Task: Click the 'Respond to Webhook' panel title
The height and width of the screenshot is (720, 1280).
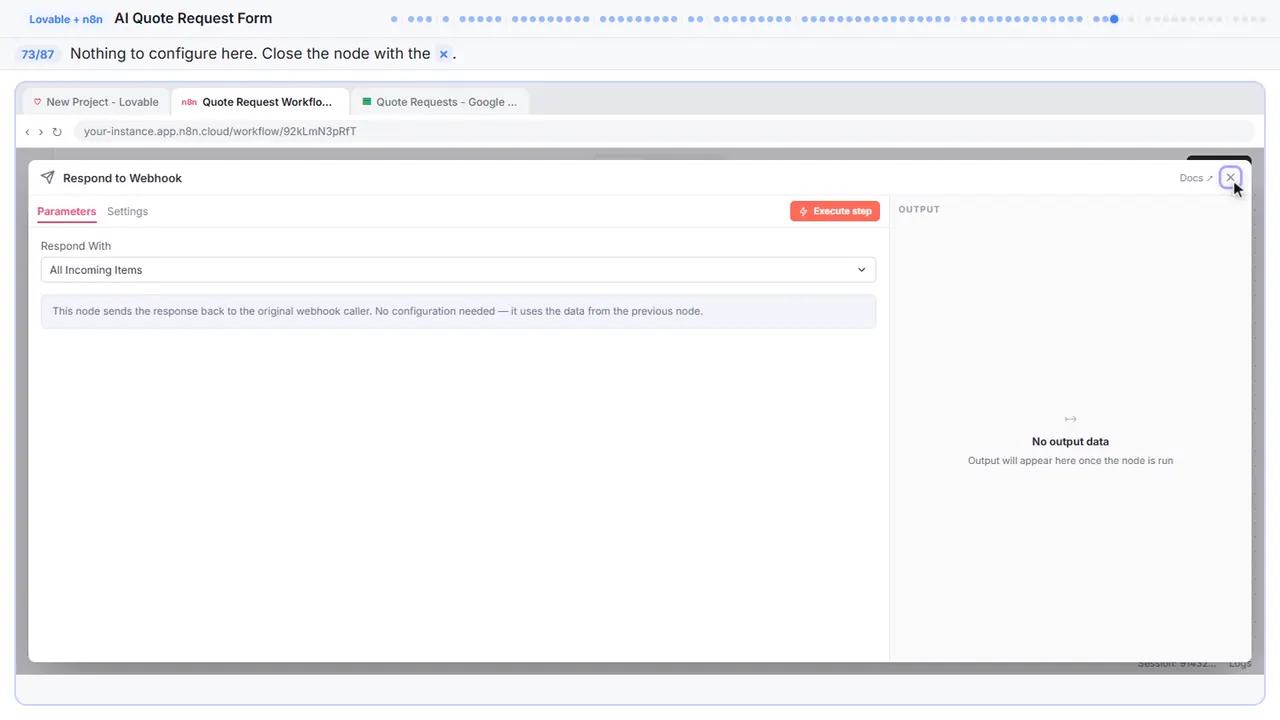Action: click(122, 178)
